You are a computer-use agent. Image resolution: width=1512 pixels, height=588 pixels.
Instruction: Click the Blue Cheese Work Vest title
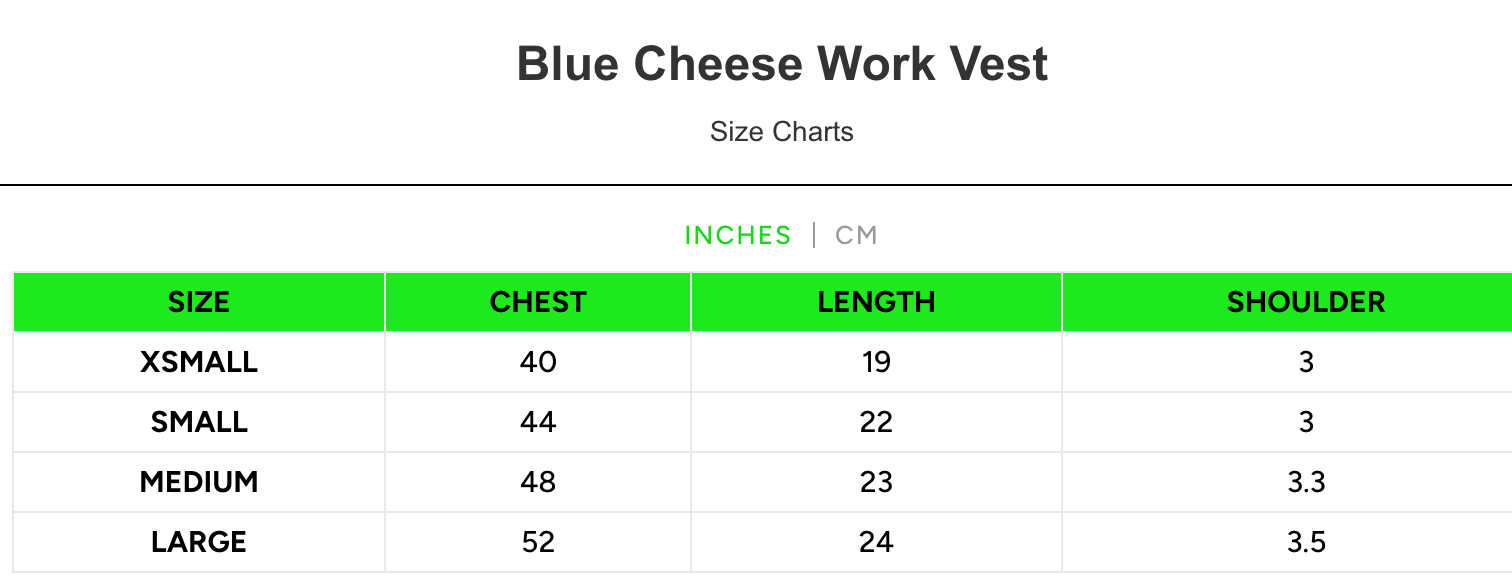click(783, 63)
